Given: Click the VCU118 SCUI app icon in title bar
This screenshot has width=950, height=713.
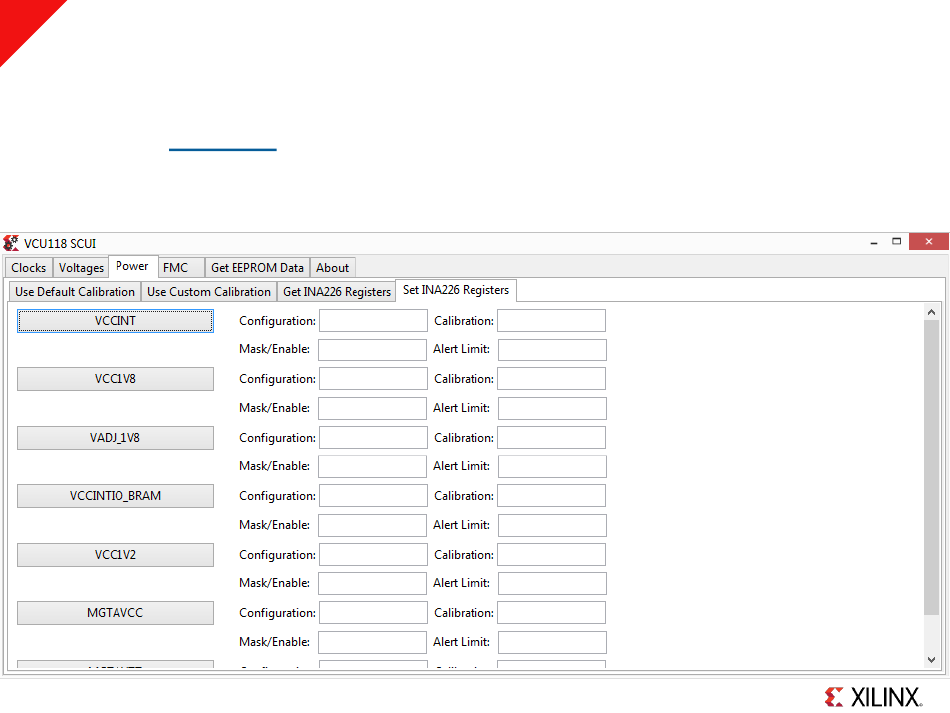Looking at the screenshot, I should (11, 243).
